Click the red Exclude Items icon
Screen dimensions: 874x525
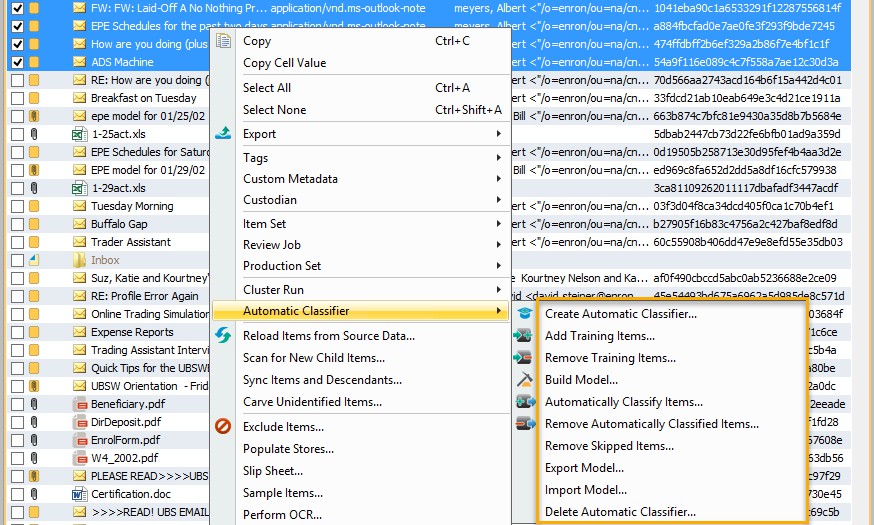[223, 426]
